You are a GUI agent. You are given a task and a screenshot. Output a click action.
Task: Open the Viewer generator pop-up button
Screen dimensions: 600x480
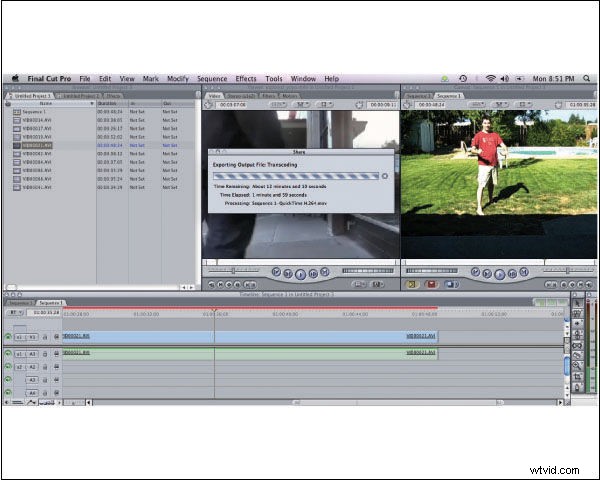tap(377, 284)
